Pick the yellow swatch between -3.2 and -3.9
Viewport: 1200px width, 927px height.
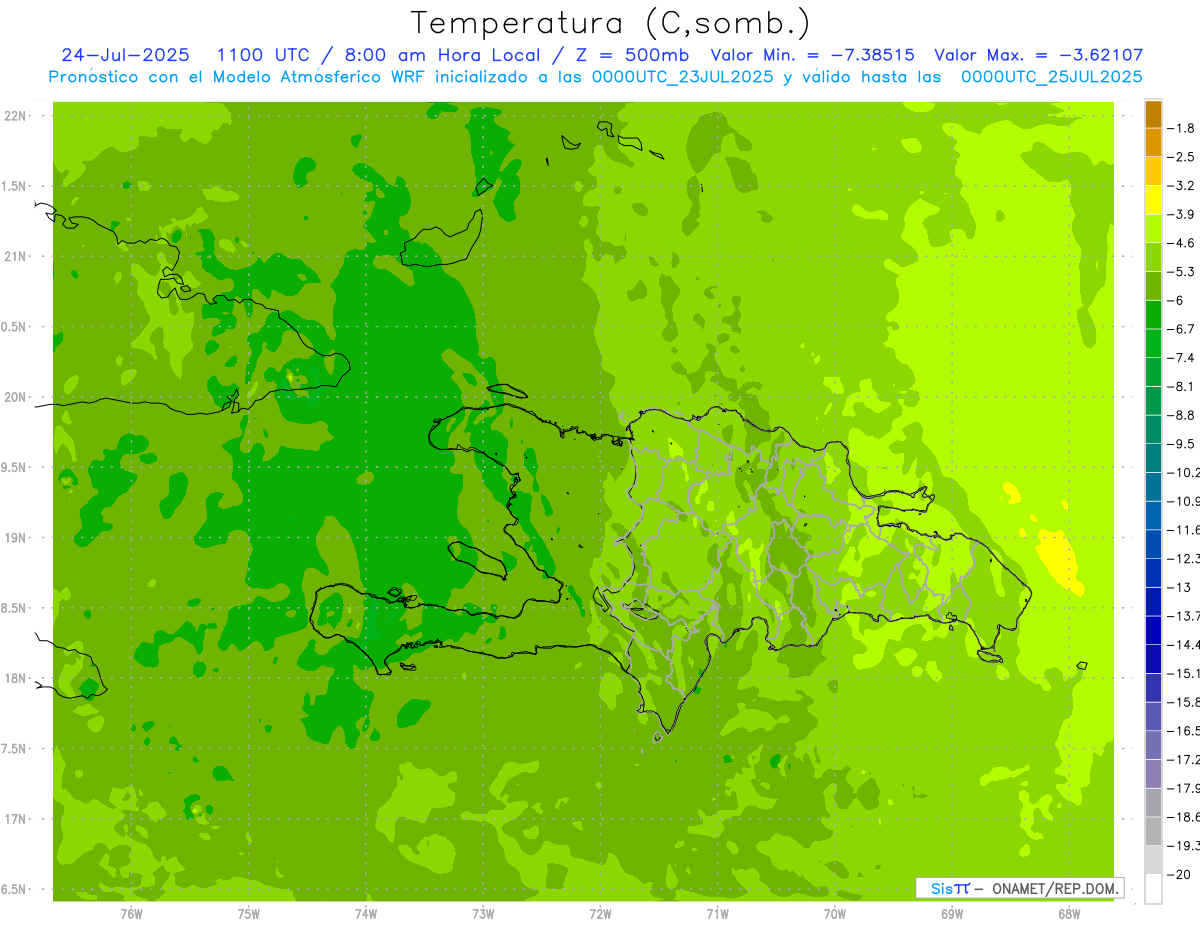pyautogui.click(x=1153, y=200)
